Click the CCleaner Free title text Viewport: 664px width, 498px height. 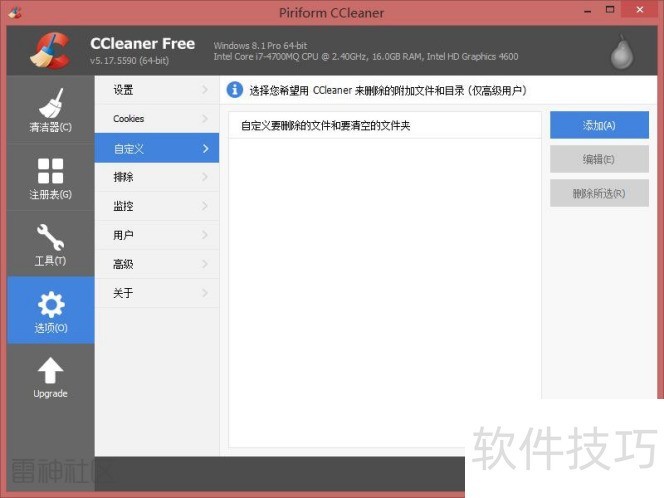pos(142,44)
